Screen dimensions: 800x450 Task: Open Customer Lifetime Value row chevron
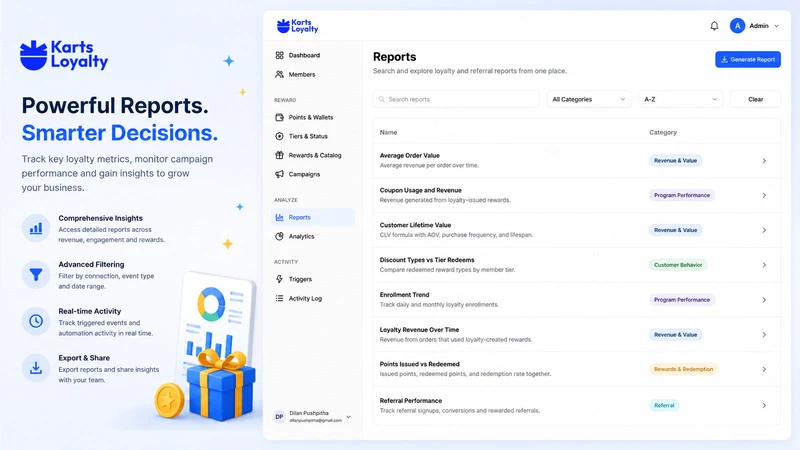[x=764, y=230]
